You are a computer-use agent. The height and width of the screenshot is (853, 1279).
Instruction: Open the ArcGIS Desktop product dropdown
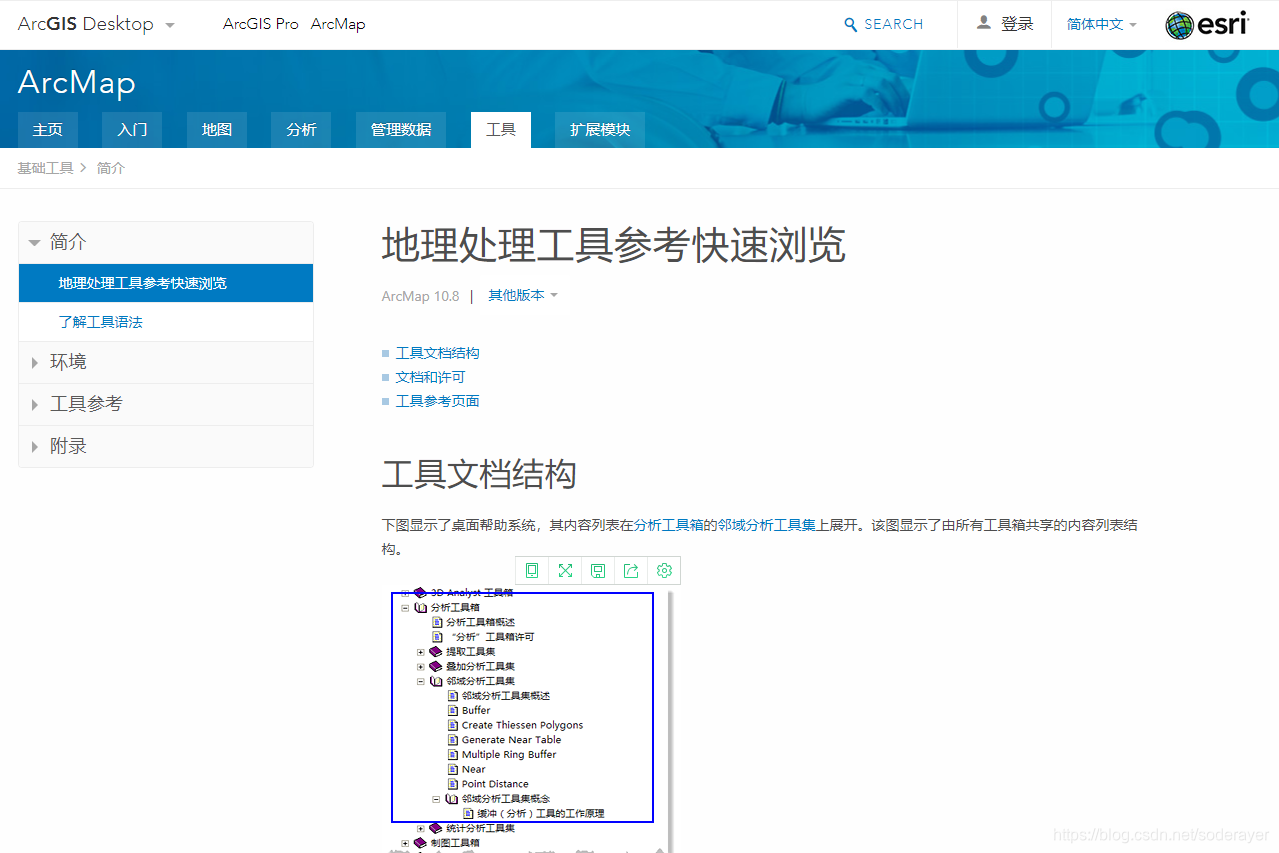pos(96,24)
